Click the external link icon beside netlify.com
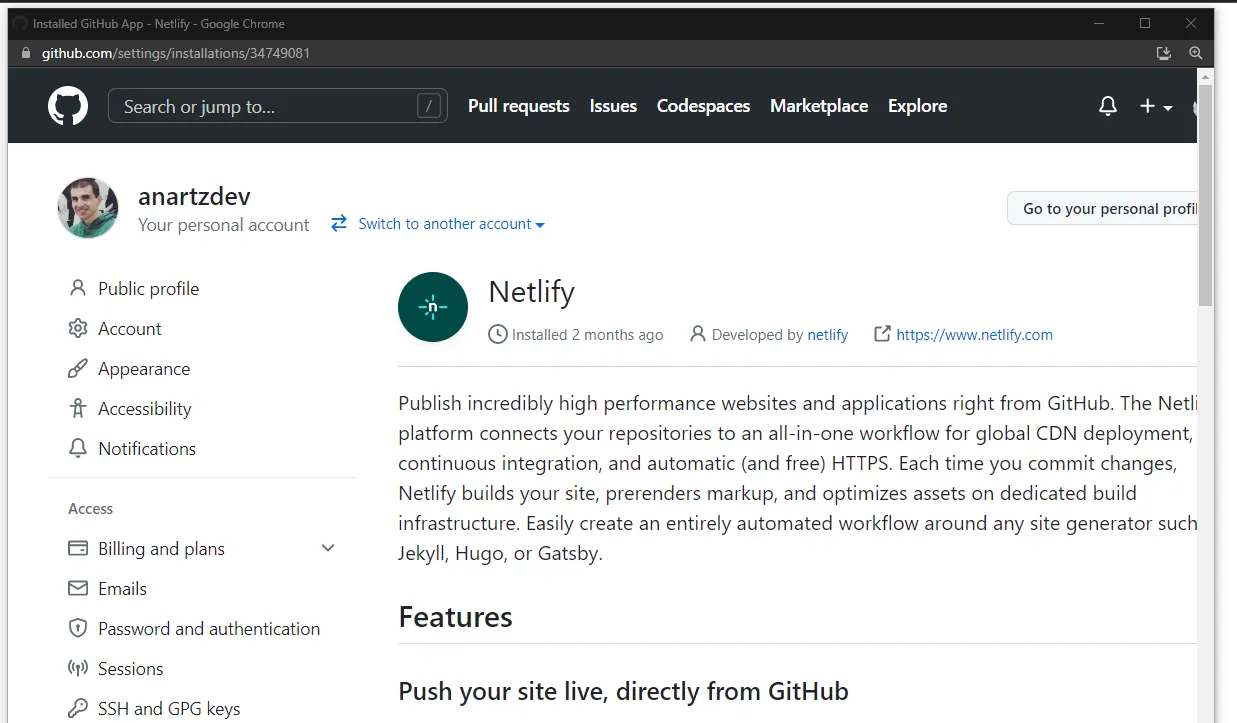 pyautogui.click(x=882, y=334)
